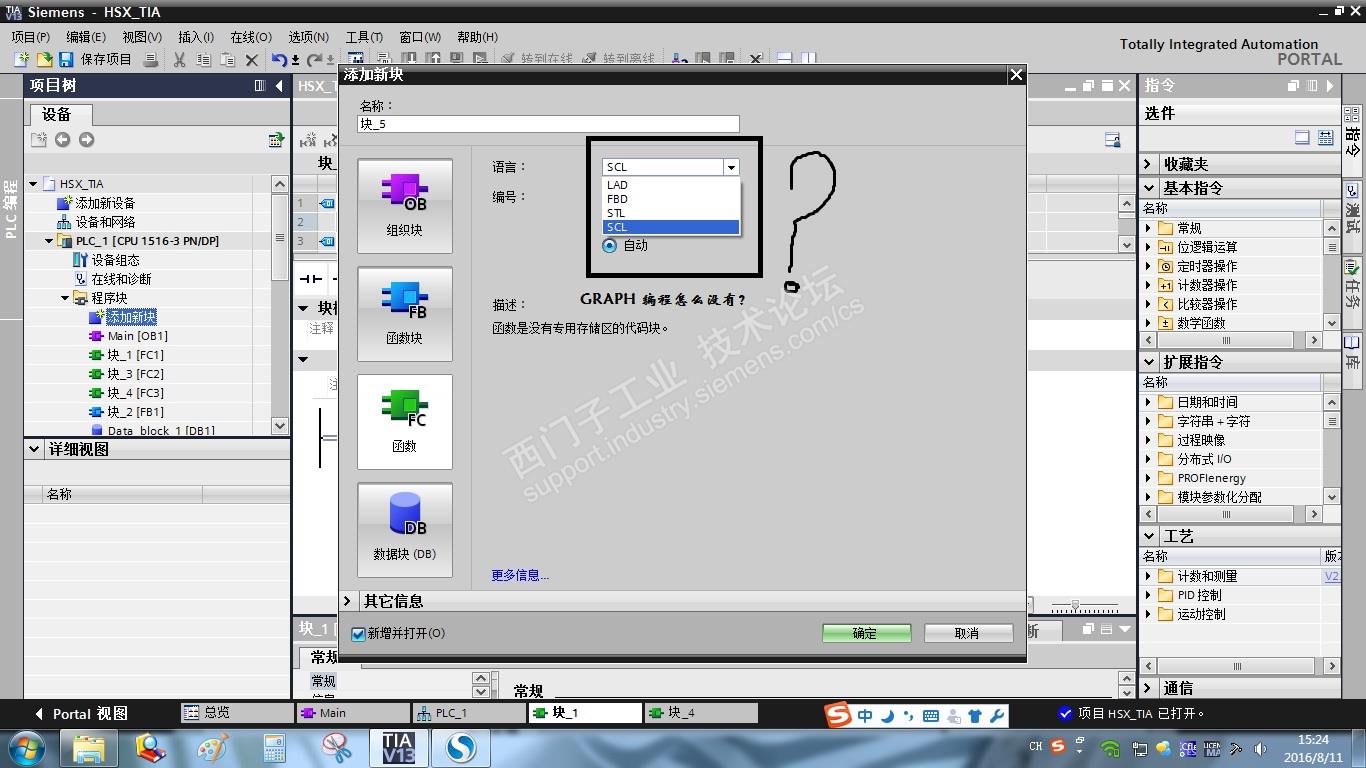Click the forward arrow in project tree

(86, 140)
